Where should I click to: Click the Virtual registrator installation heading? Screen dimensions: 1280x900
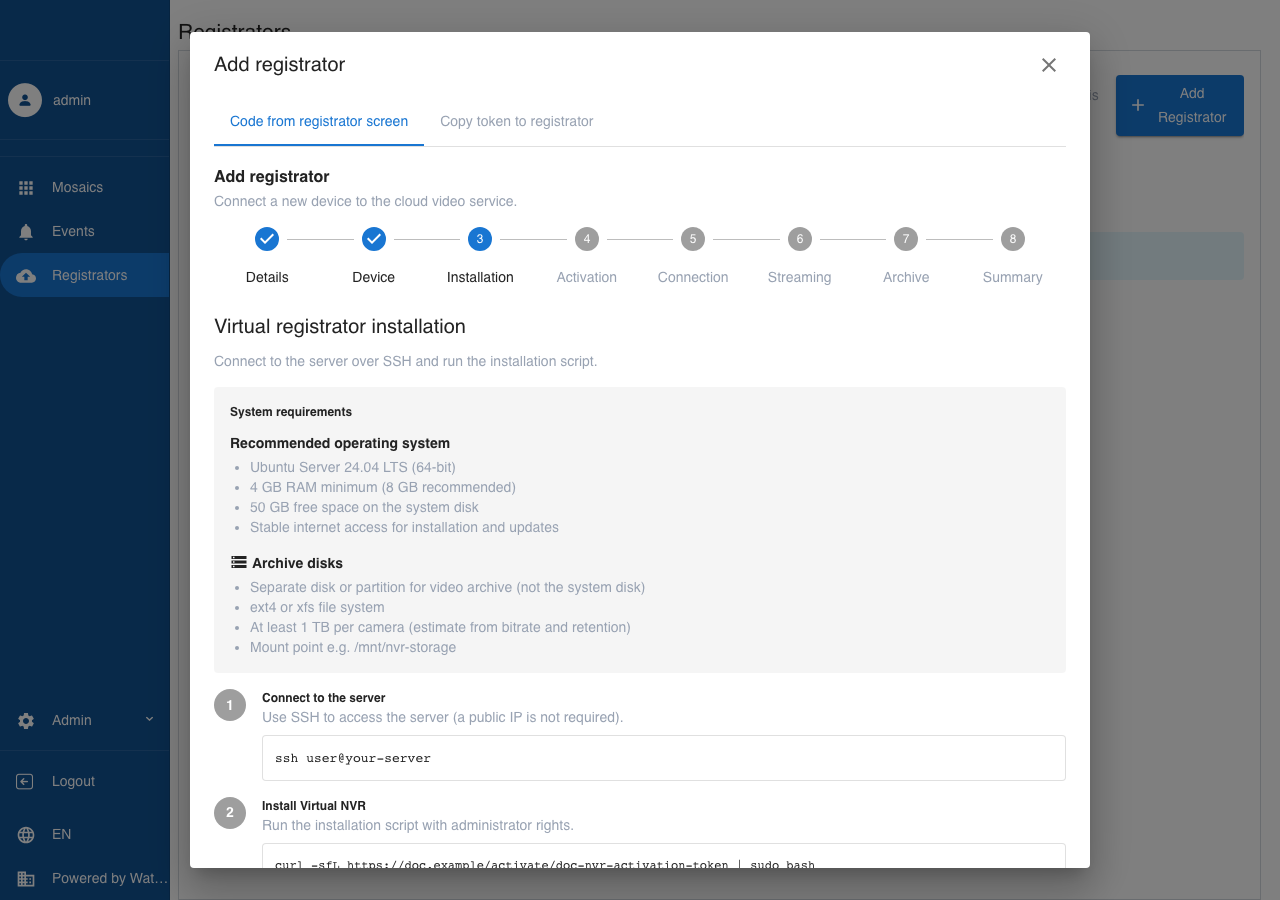click(x=340, y=327)
